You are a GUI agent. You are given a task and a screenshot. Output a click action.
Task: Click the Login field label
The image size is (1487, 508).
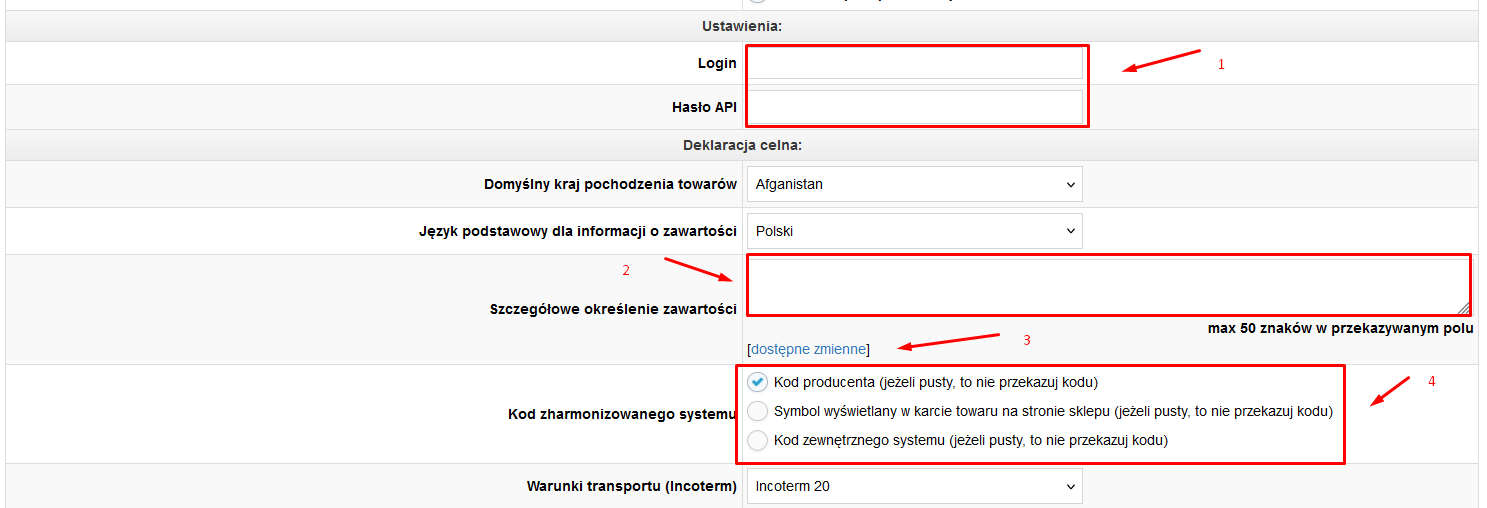click(717, 63)
